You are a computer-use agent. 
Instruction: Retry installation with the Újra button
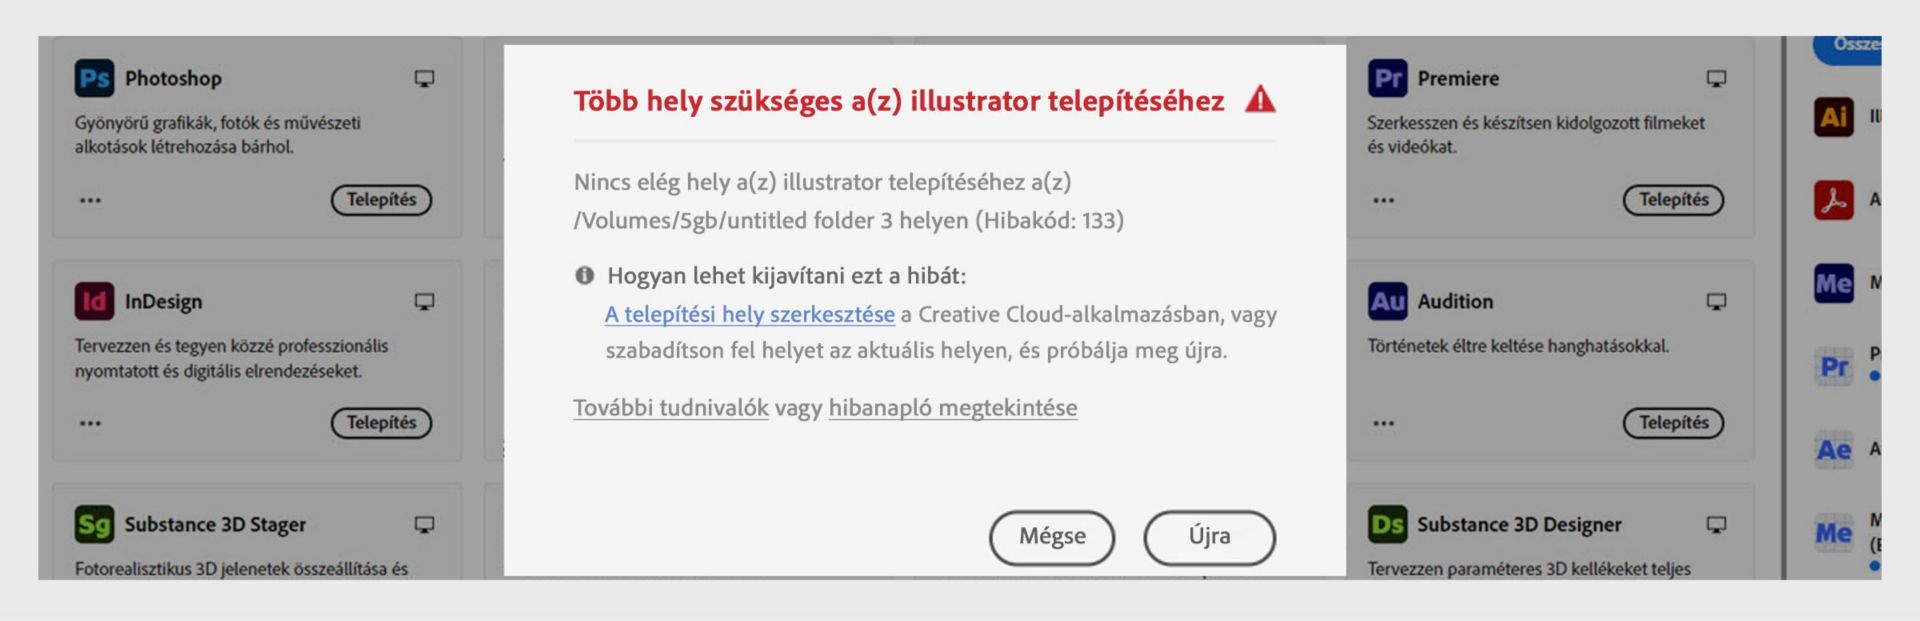(1209, 537)
